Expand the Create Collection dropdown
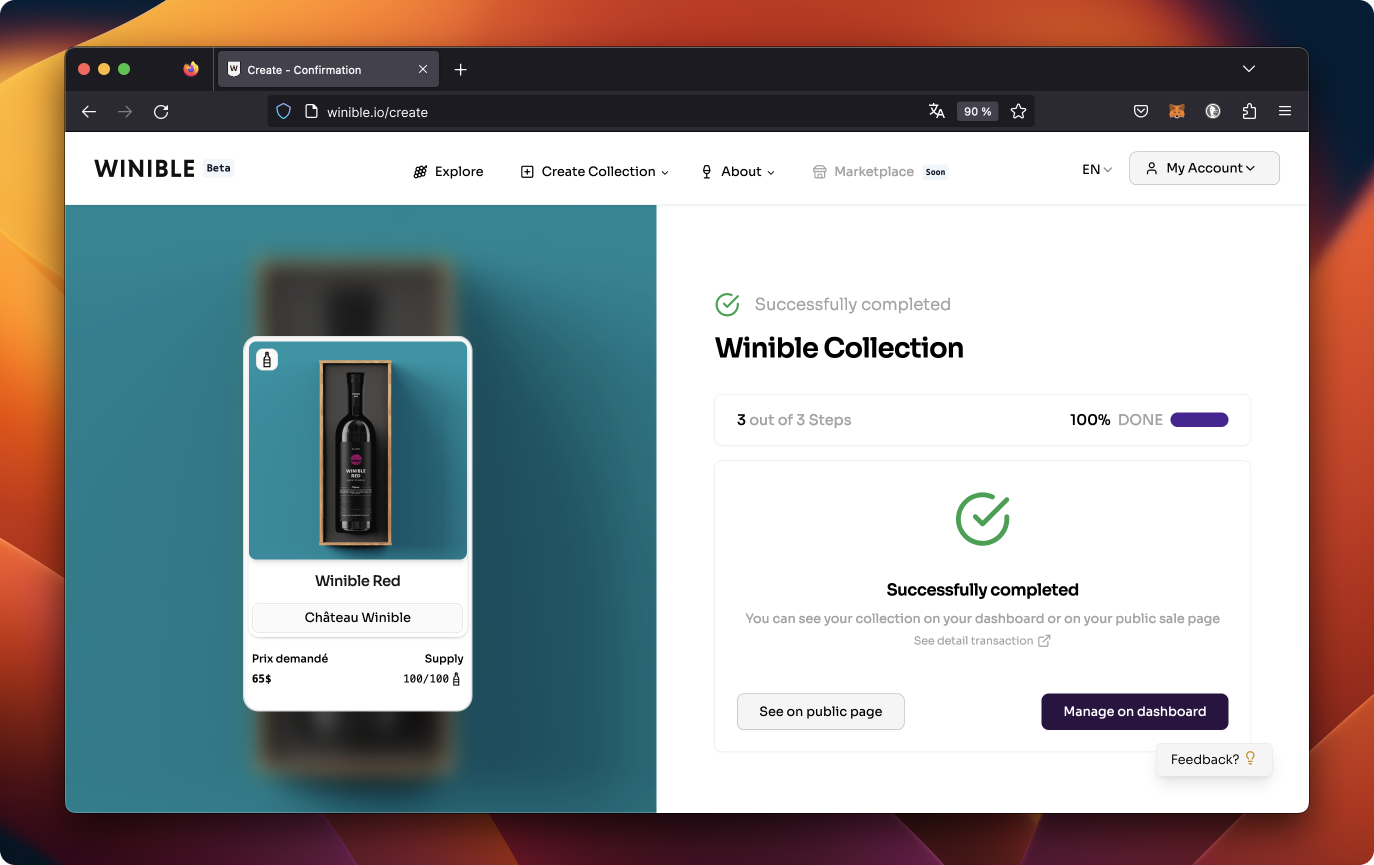 point(595,172)
